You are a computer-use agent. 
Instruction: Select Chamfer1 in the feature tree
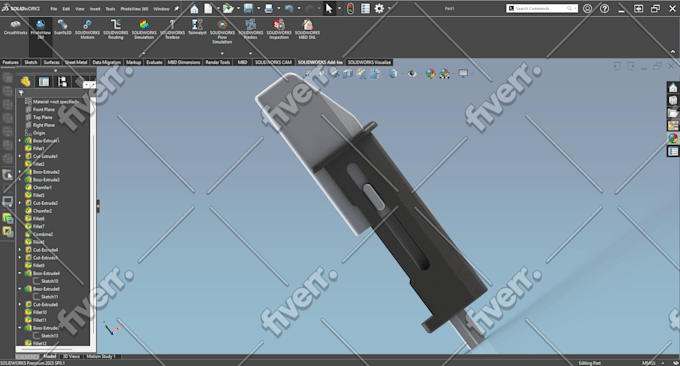(x=42, y=187)
